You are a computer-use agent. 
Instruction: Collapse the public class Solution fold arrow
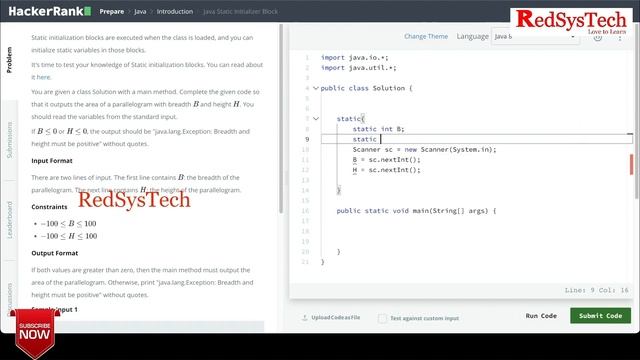point(316,88)
